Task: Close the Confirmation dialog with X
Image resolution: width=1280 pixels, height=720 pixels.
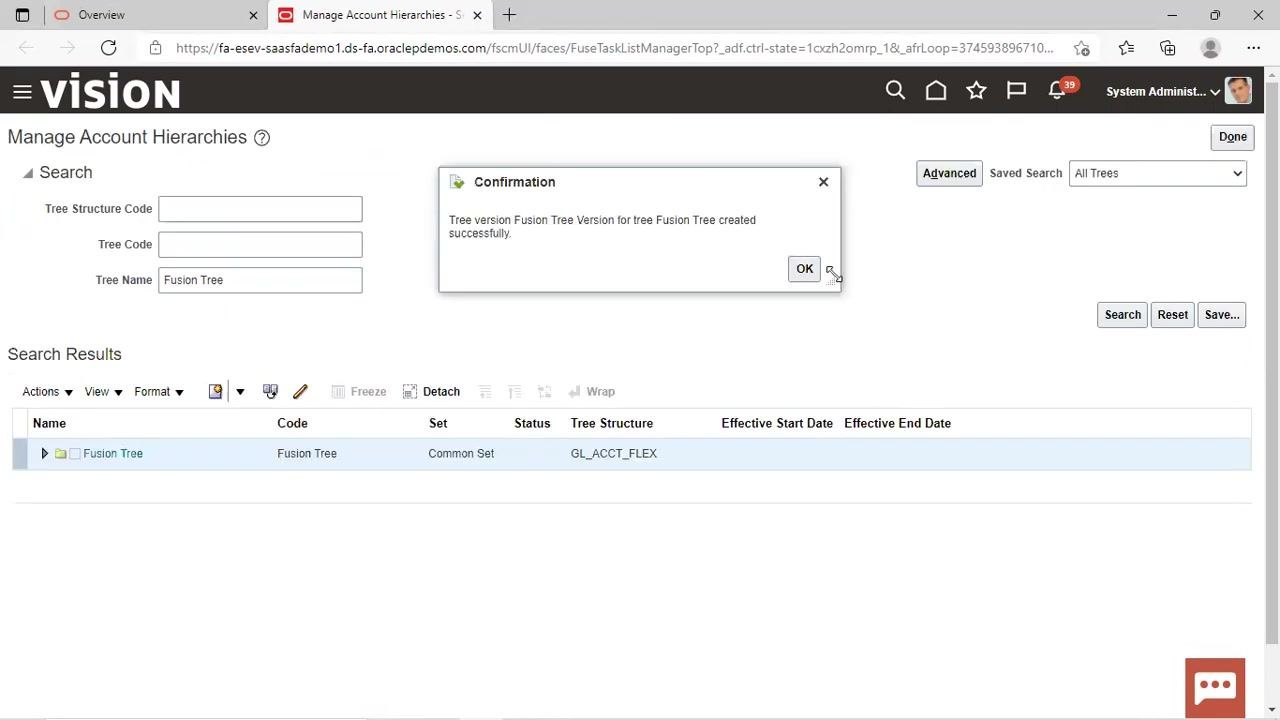Action: 823,182
